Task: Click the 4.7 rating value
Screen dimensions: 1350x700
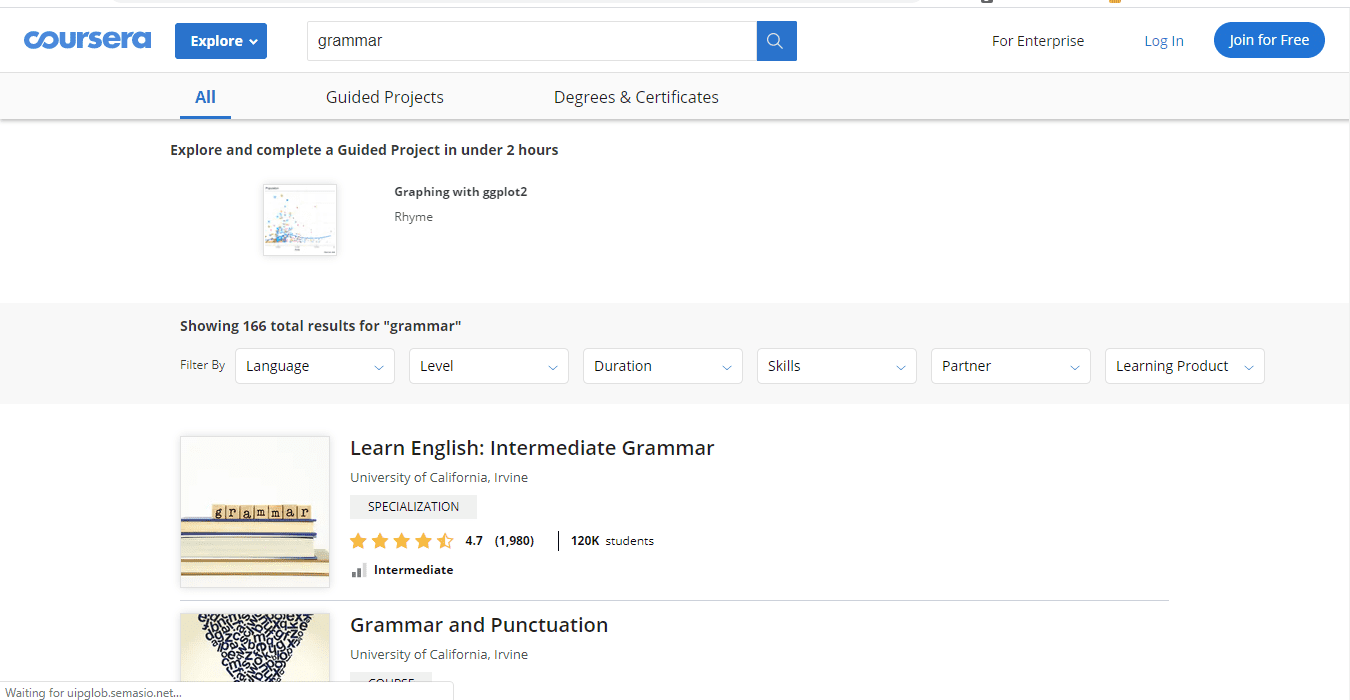Action: pyautogui.click(x=474, y=541)
